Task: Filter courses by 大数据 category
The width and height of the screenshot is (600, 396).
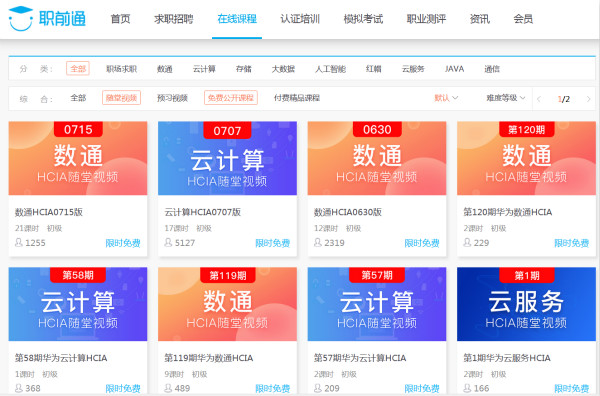Action: (x=284, y=69)
